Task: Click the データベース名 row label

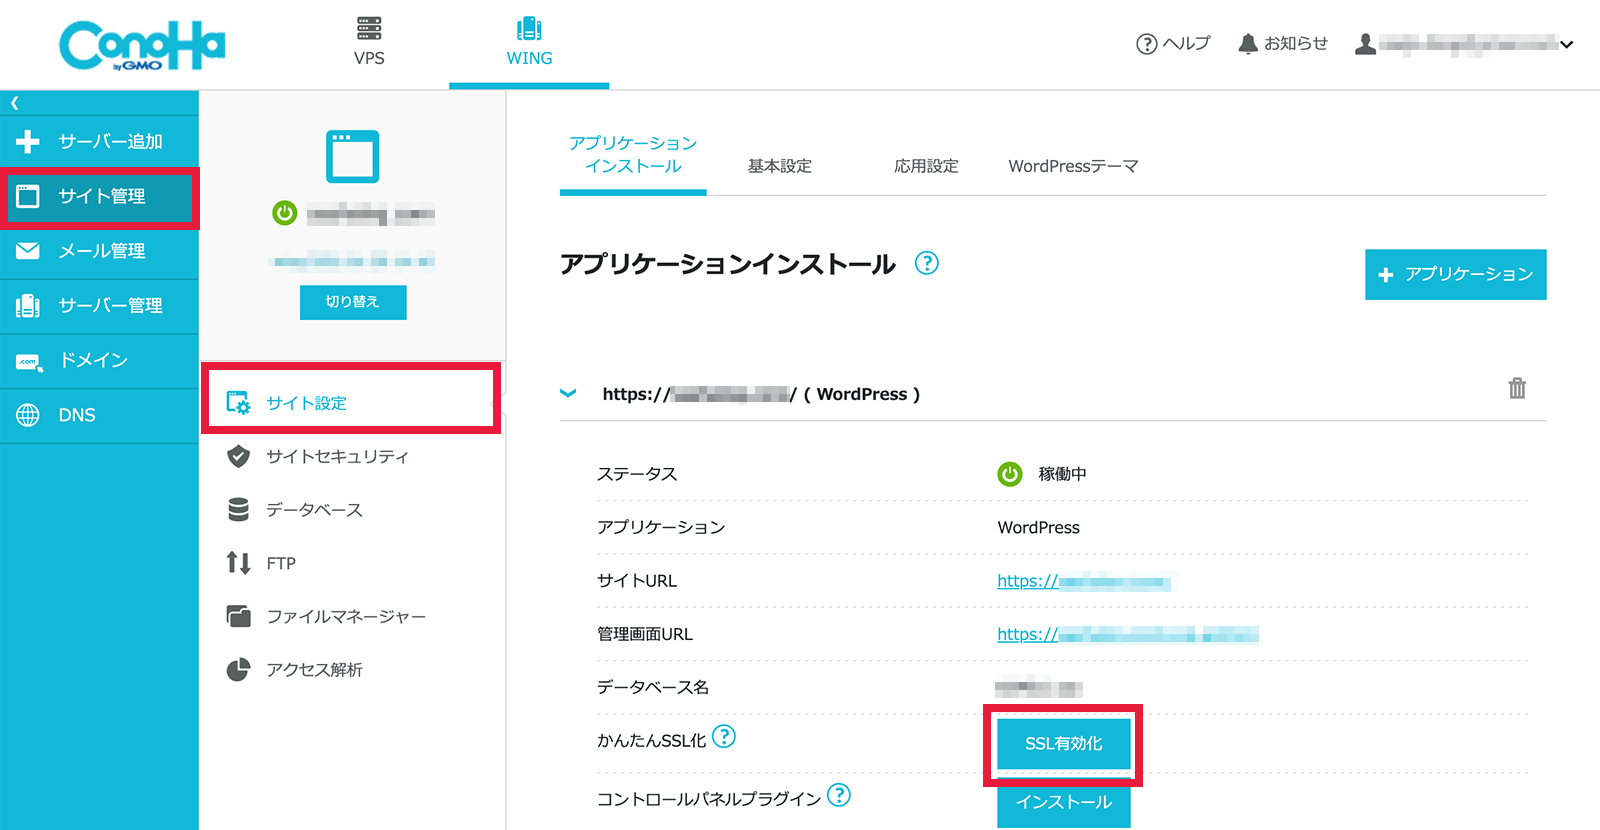Action: [x=653, y=687]
